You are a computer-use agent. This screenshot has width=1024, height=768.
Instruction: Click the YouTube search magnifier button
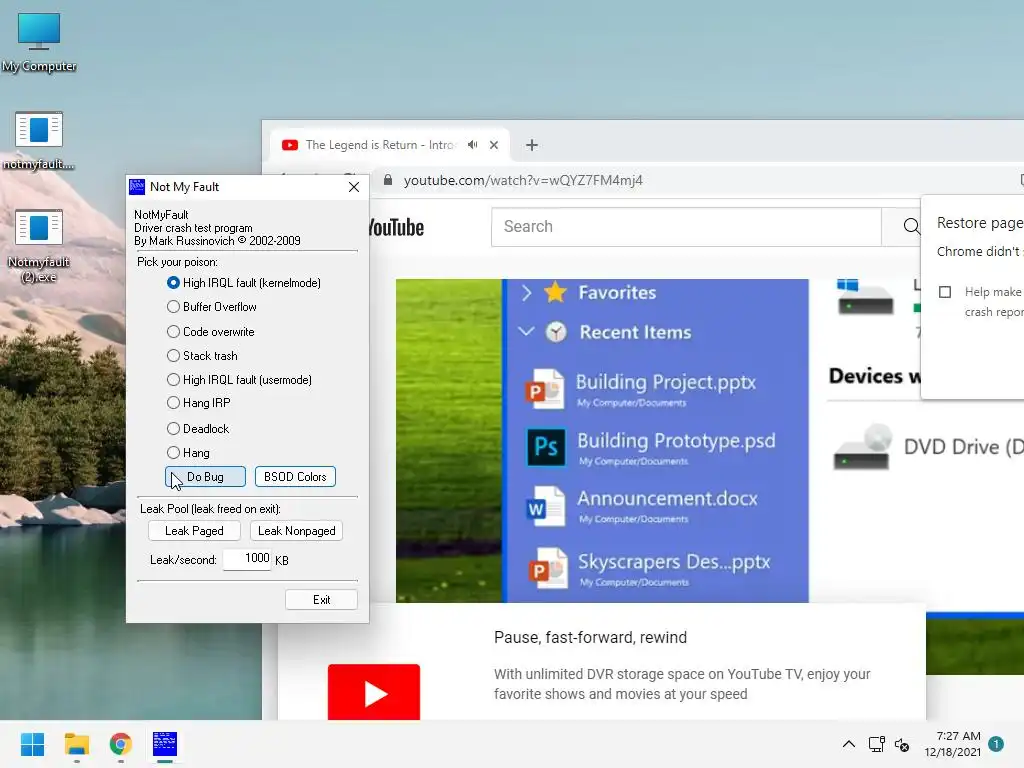(x=910, y=227)
